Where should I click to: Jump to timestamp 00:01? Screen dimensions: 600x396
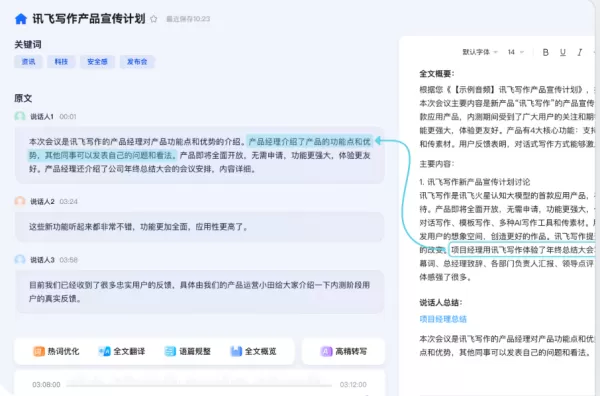(x=68, y=117)
